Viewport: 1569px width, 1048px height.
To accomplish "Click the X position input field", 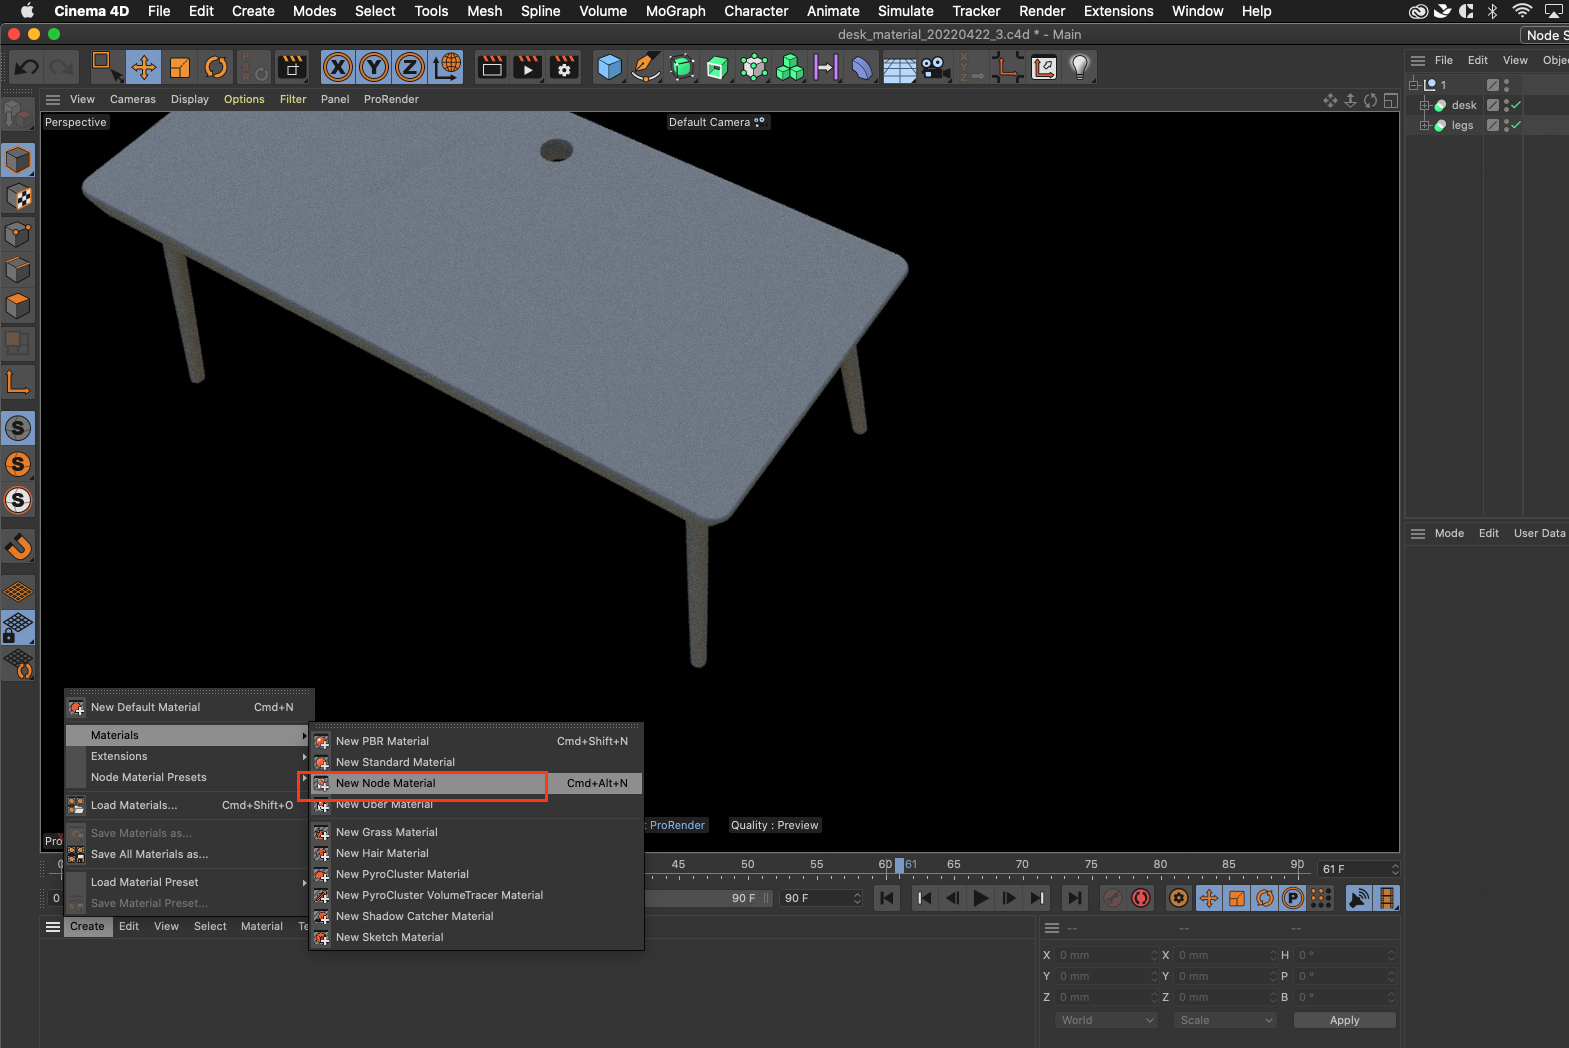I will pyautogui.click(x=1105, y=955).
